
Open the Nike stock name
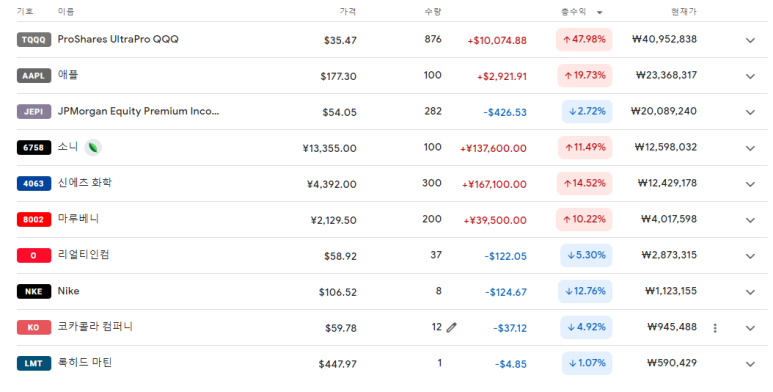(69, 291)
